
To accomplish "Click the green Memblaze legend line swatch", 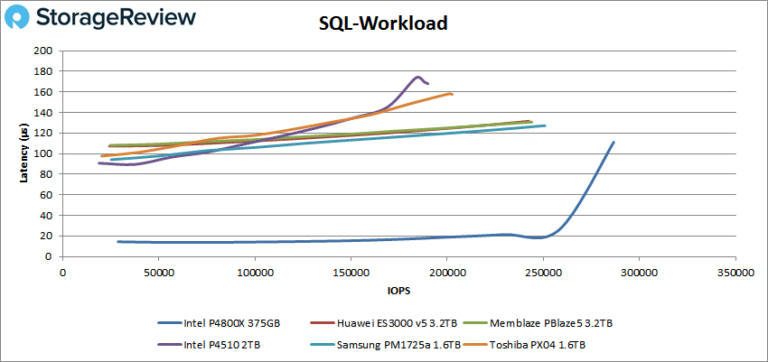I will 475,323.
